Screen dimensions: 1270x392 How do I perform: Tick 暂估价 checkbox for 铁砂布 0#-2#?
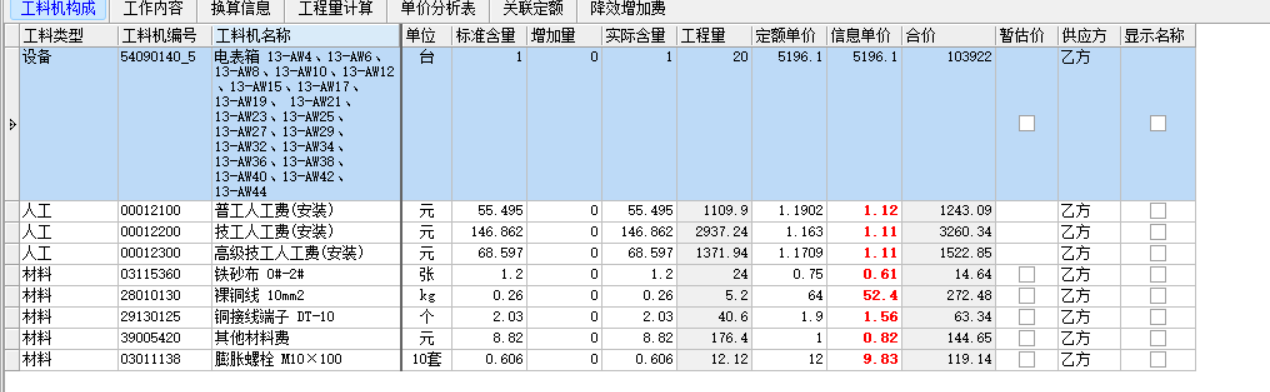click(1026, 274)
